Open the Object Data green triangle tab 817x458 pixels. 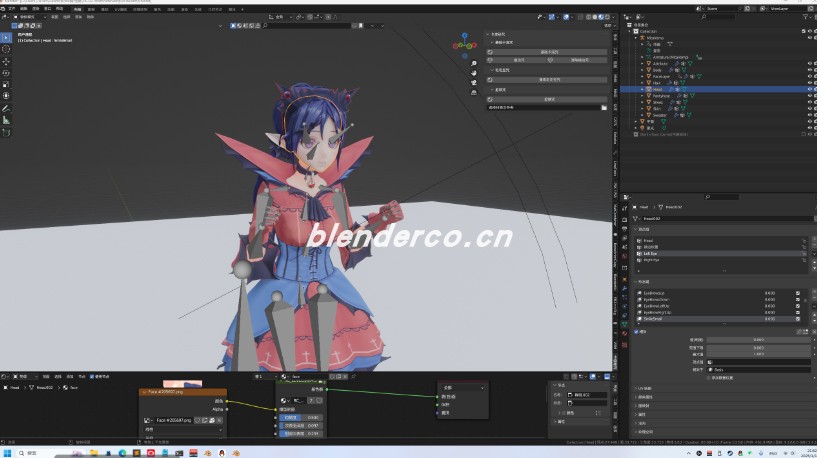(624, 324)
